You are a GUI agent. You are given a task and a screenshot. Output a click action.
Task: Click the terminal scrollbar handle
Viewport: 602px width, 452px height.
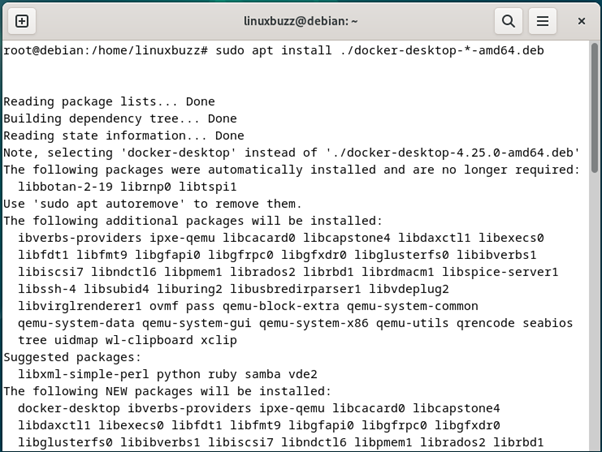click(x=594, y=108)
